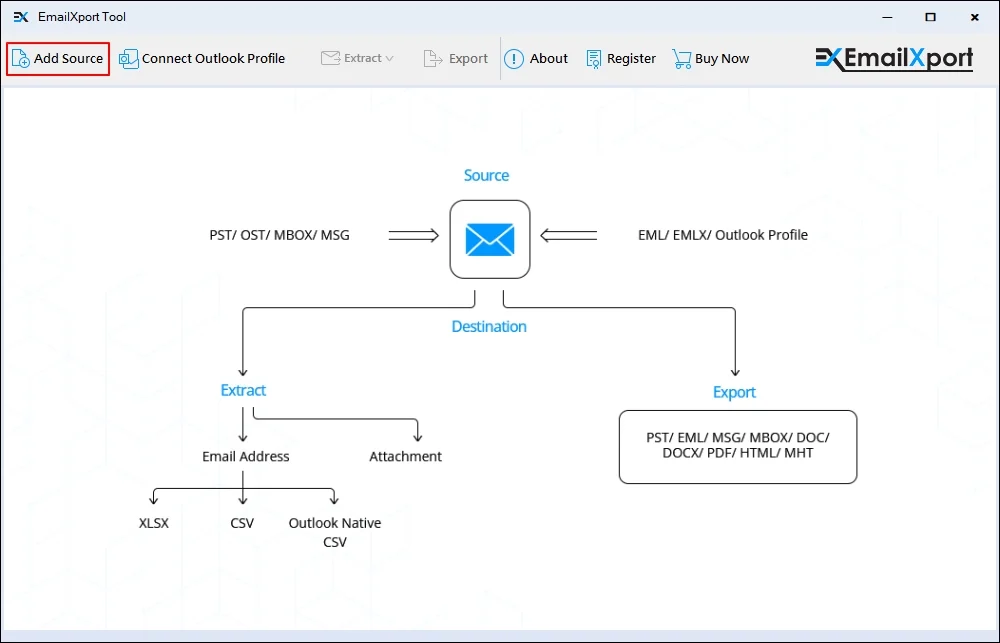
Task: Click the Source envelope icon in the diagram
Action: pyautogui.click(x=490, y=239)
